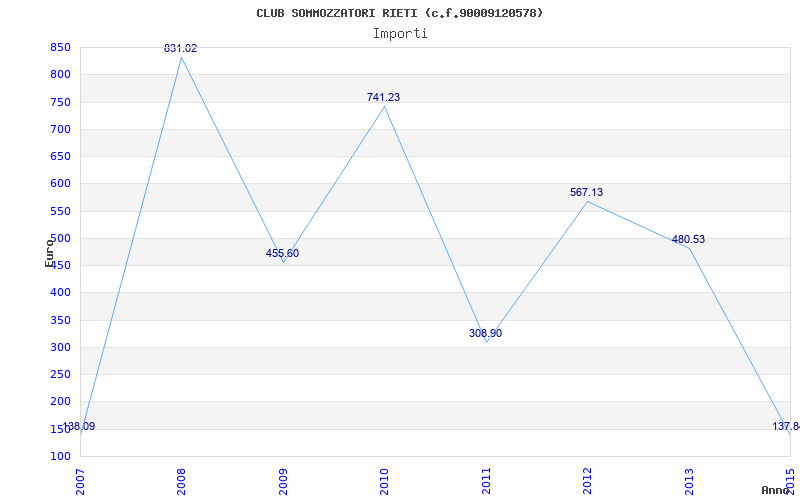The height and width of the screenshot is (500, 800).
Task: Select the 138.09 data label
Action: (x=78, y=426)
